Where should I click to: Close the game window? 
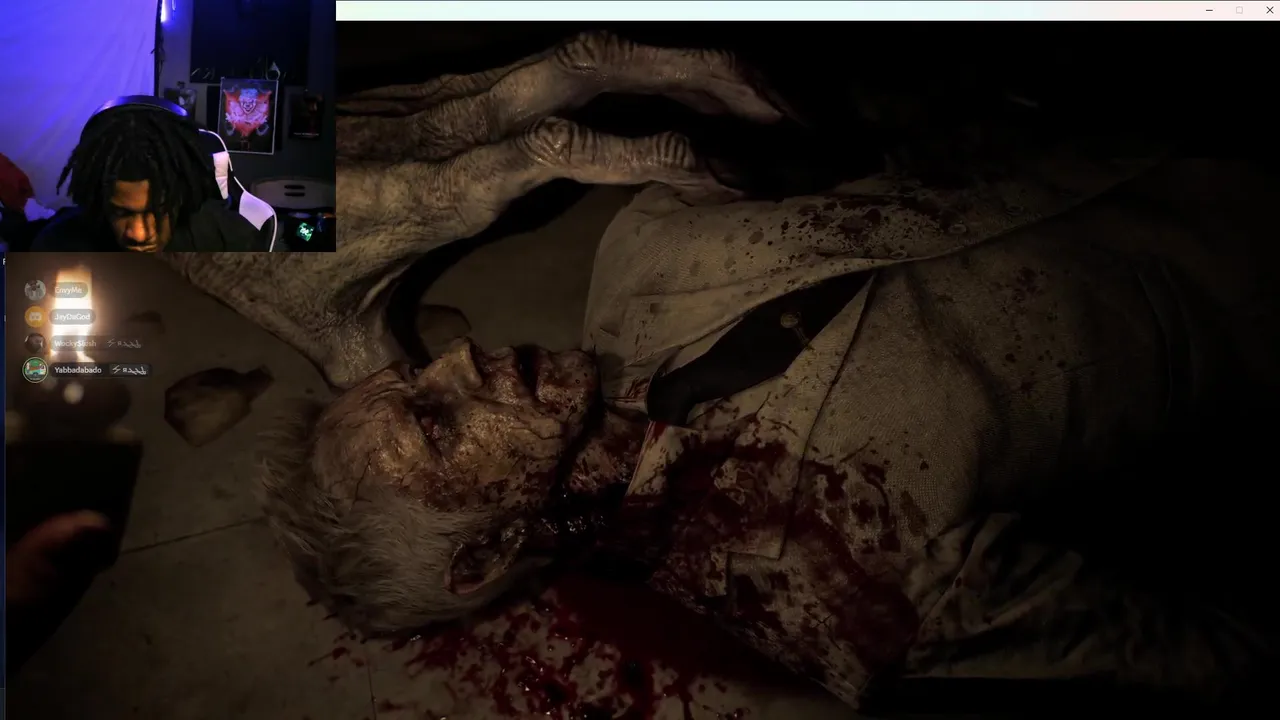click(x=1269, y=10)
